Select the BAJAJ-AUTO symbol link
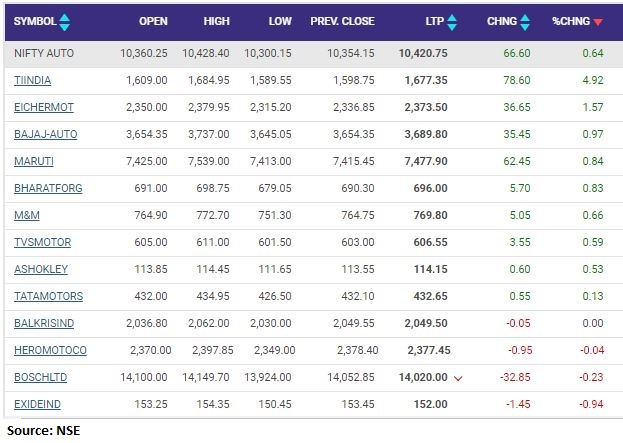 pos(46,133)
